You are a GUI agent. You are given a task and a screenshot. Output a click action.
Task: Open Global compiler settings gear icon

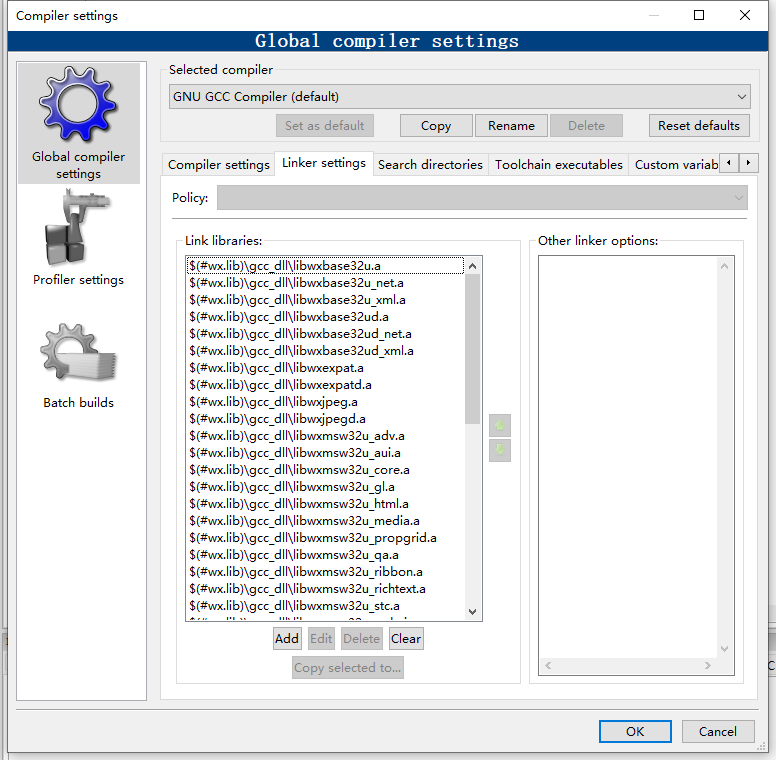(78, 104)
